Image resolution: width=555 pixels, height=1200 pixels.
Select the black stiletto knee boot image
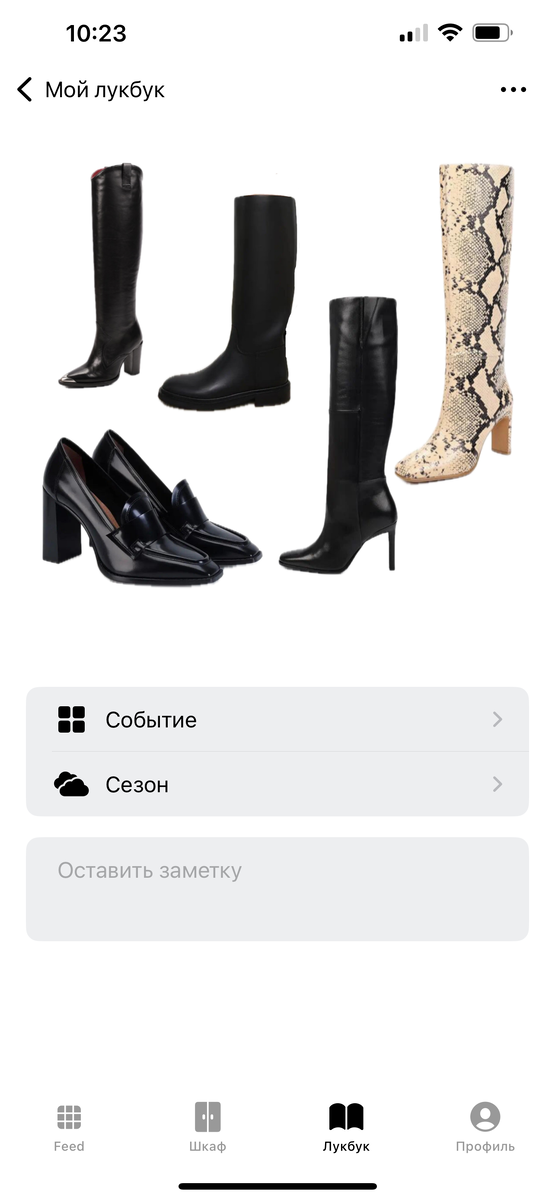point(338,435)
